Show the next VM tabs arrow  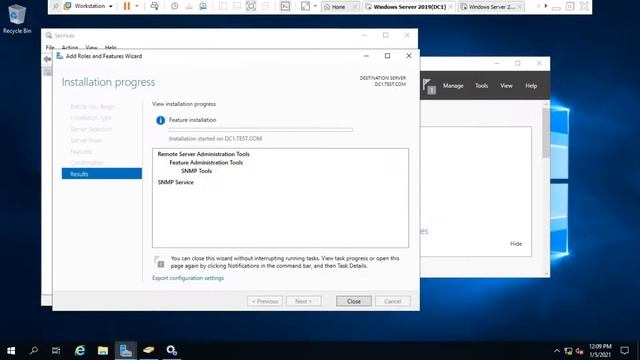546,6
